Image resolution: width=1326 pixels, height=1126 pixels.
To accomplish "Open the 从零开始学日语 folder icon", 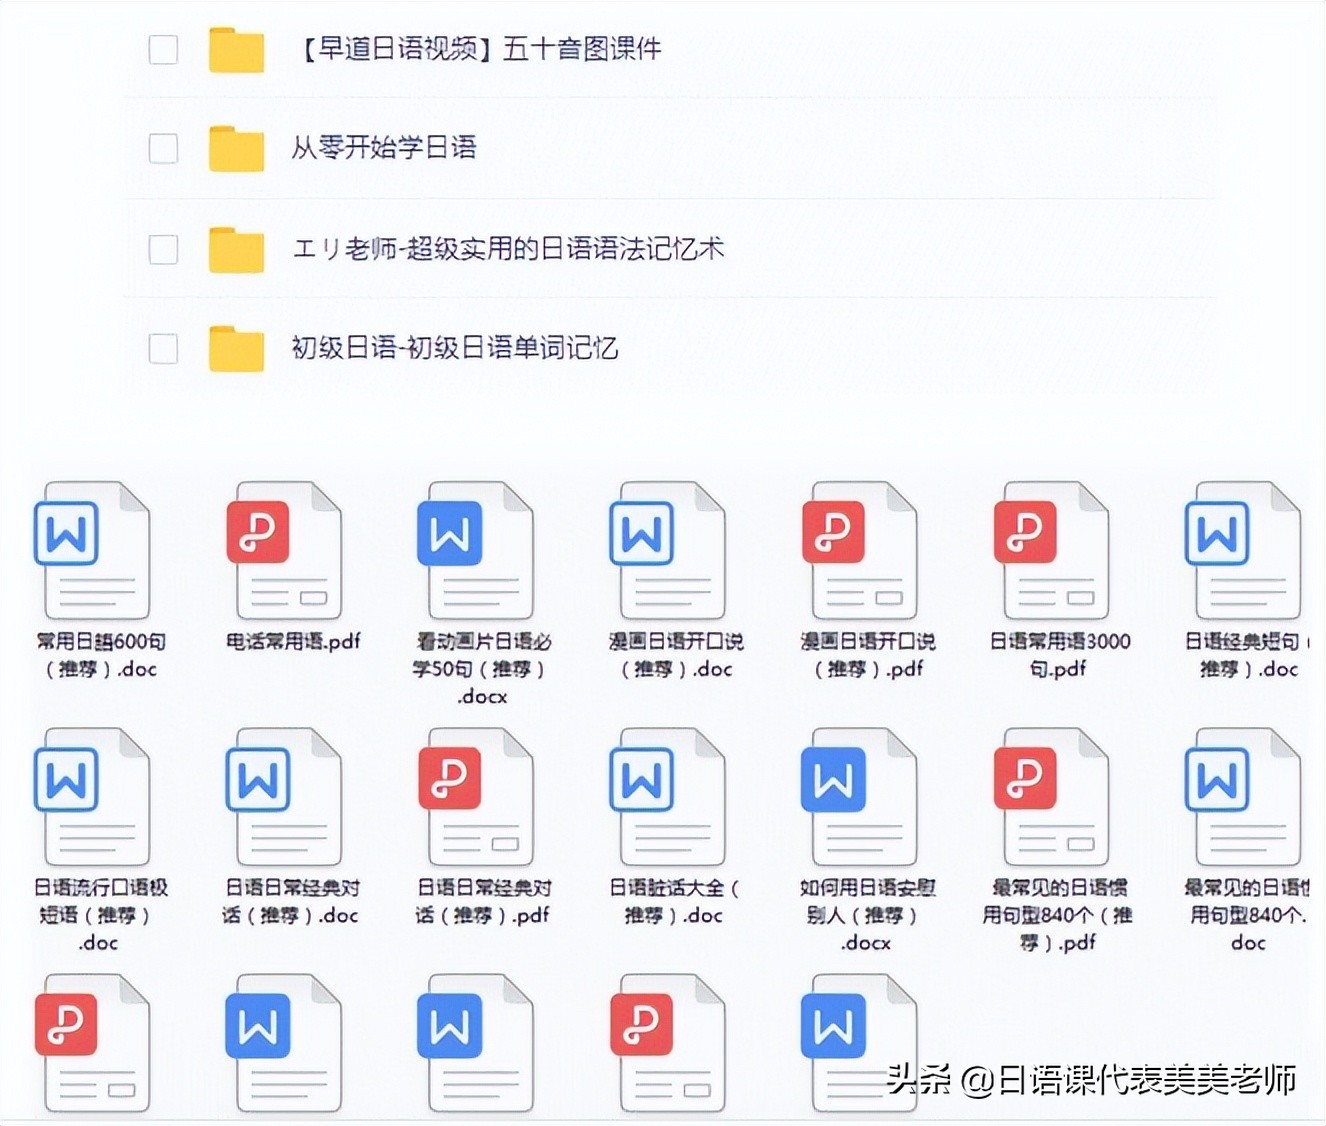I will tap(235, 148).
